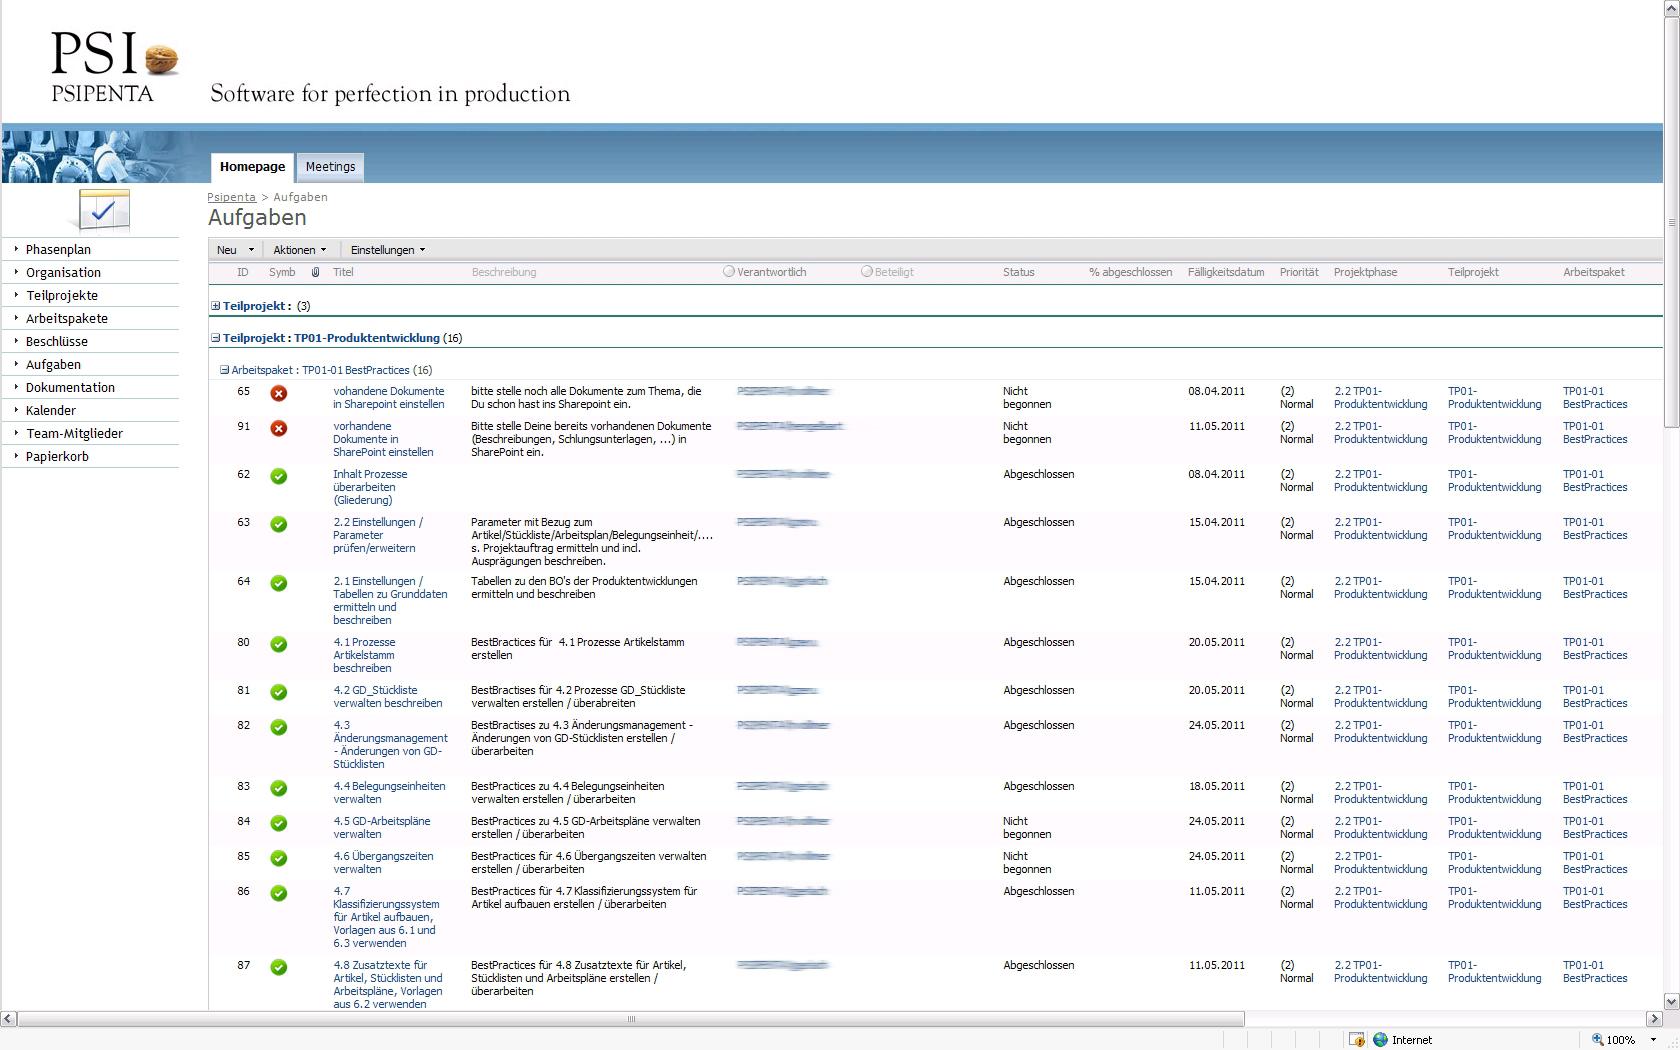Click red error status icon for task 65

pyautogui.click(x=279, y=394)
